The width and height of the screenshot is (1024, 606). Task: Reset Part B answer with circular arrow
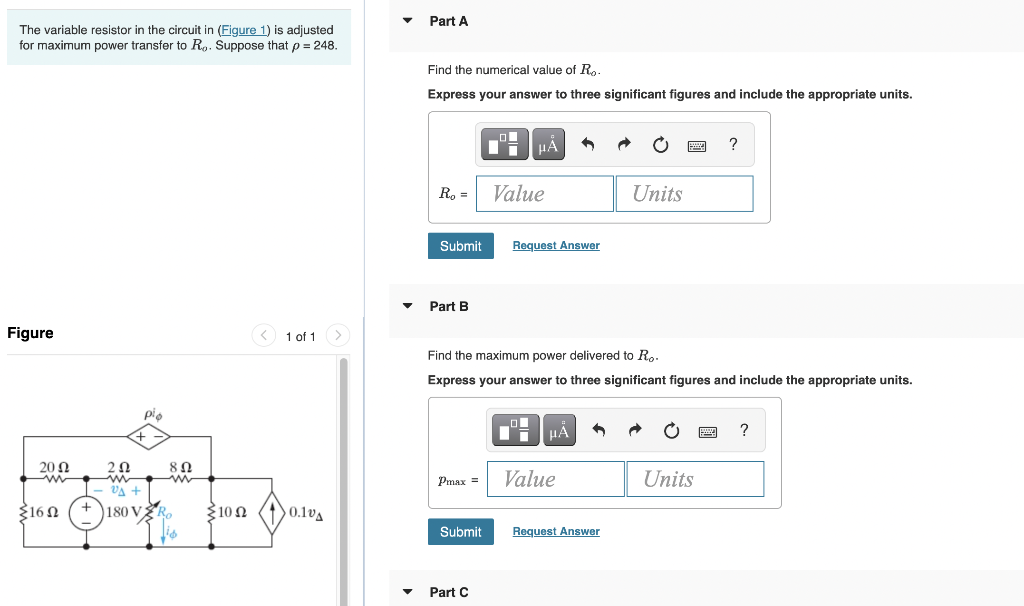[x=671, y=430]
